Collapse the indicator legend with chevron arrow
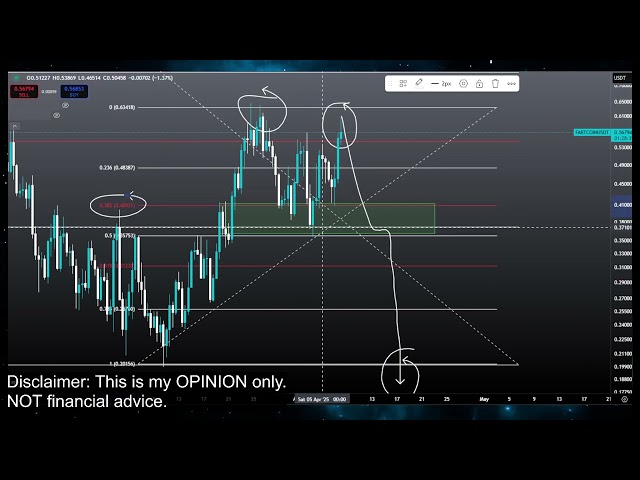Screen dimensions: 640x480 (14, 127)
